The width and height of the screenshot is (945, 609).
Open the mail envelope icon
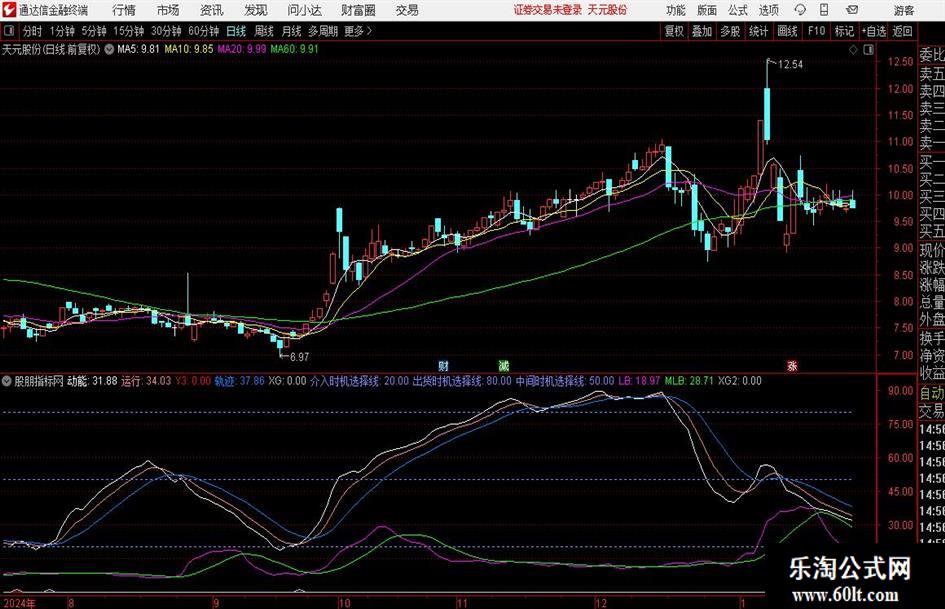(x=852, y=10)
